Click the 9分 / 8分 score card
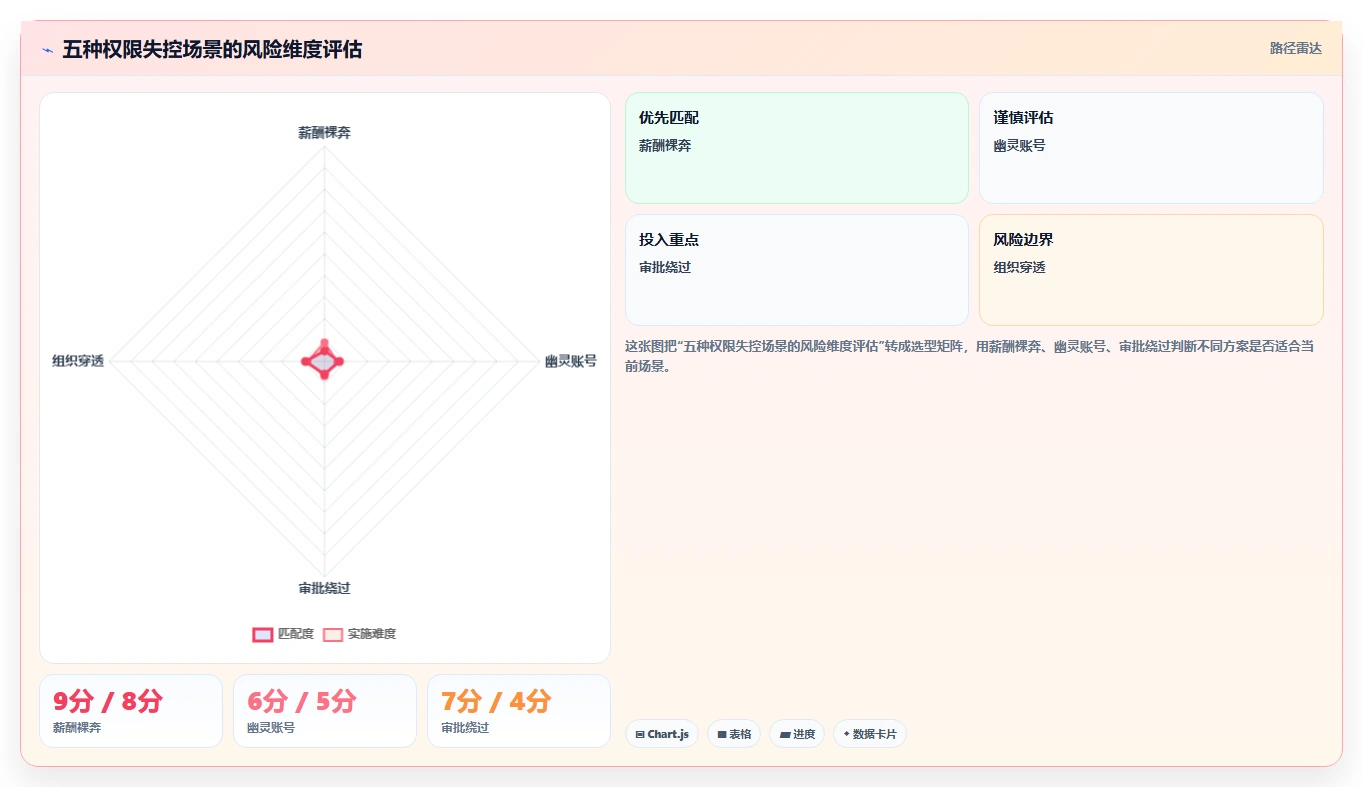Viewport: 1363px width, 787px height. (131, 711)
